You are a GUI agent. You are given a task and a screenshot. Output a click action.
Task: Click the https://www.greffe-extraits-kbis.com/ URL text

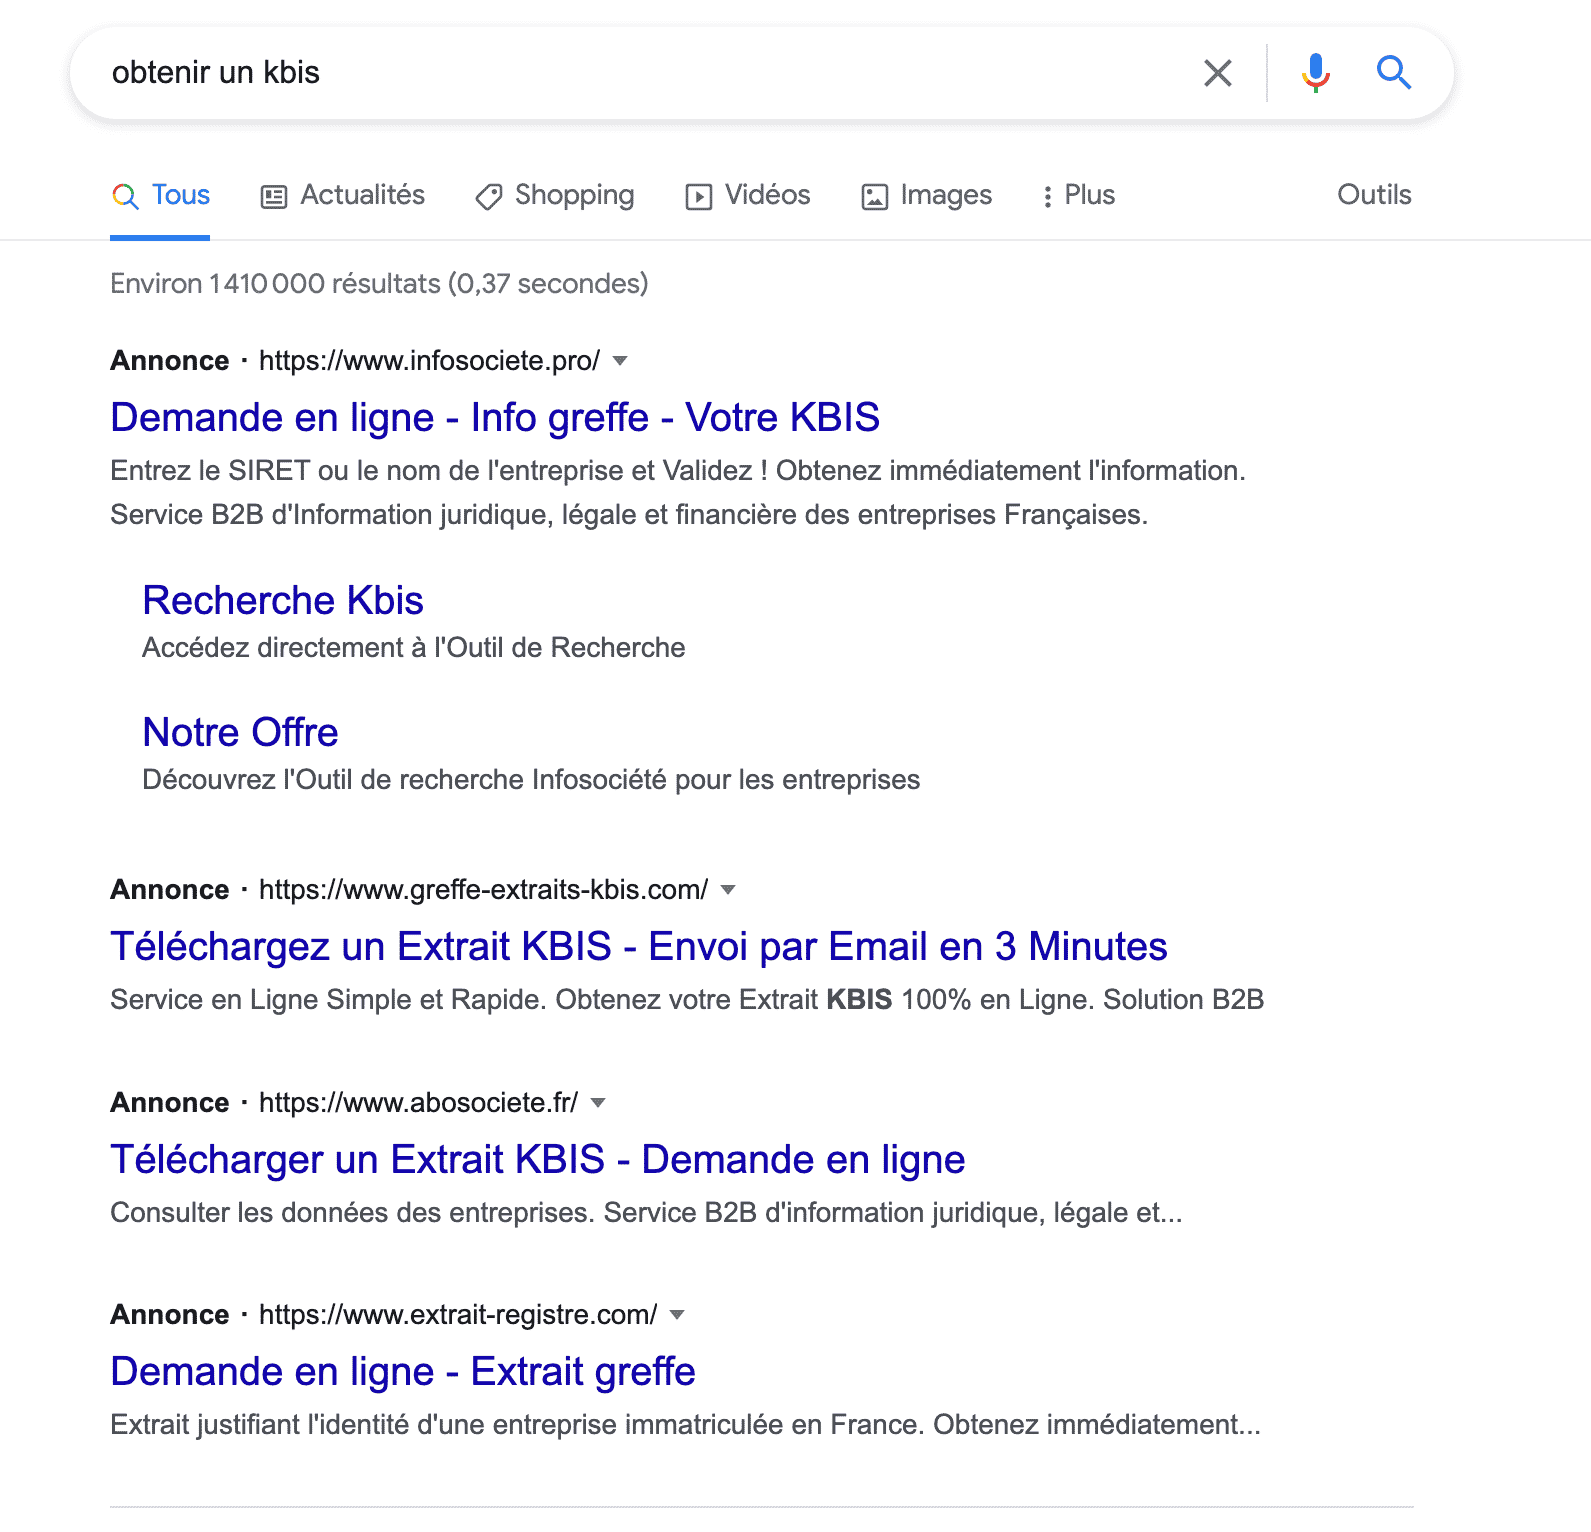coord(484,890)
